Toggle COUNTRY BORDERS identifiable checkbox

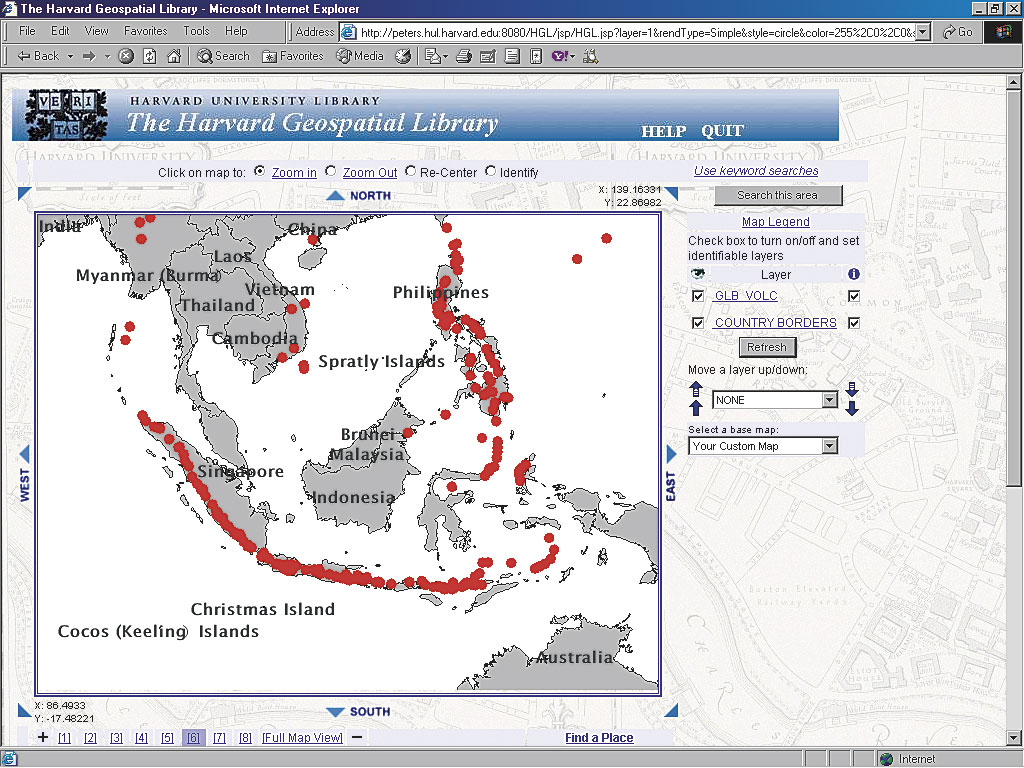[854, 323]
